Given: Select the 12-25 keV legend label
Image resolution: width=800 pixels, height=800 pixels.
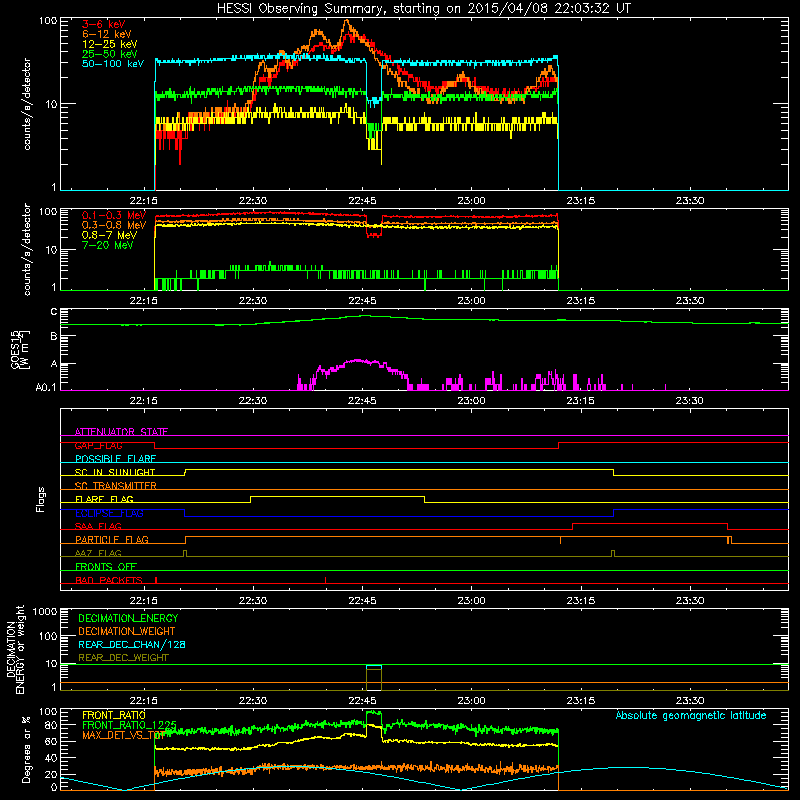Looking at the screenshot, I should (109, 44).
